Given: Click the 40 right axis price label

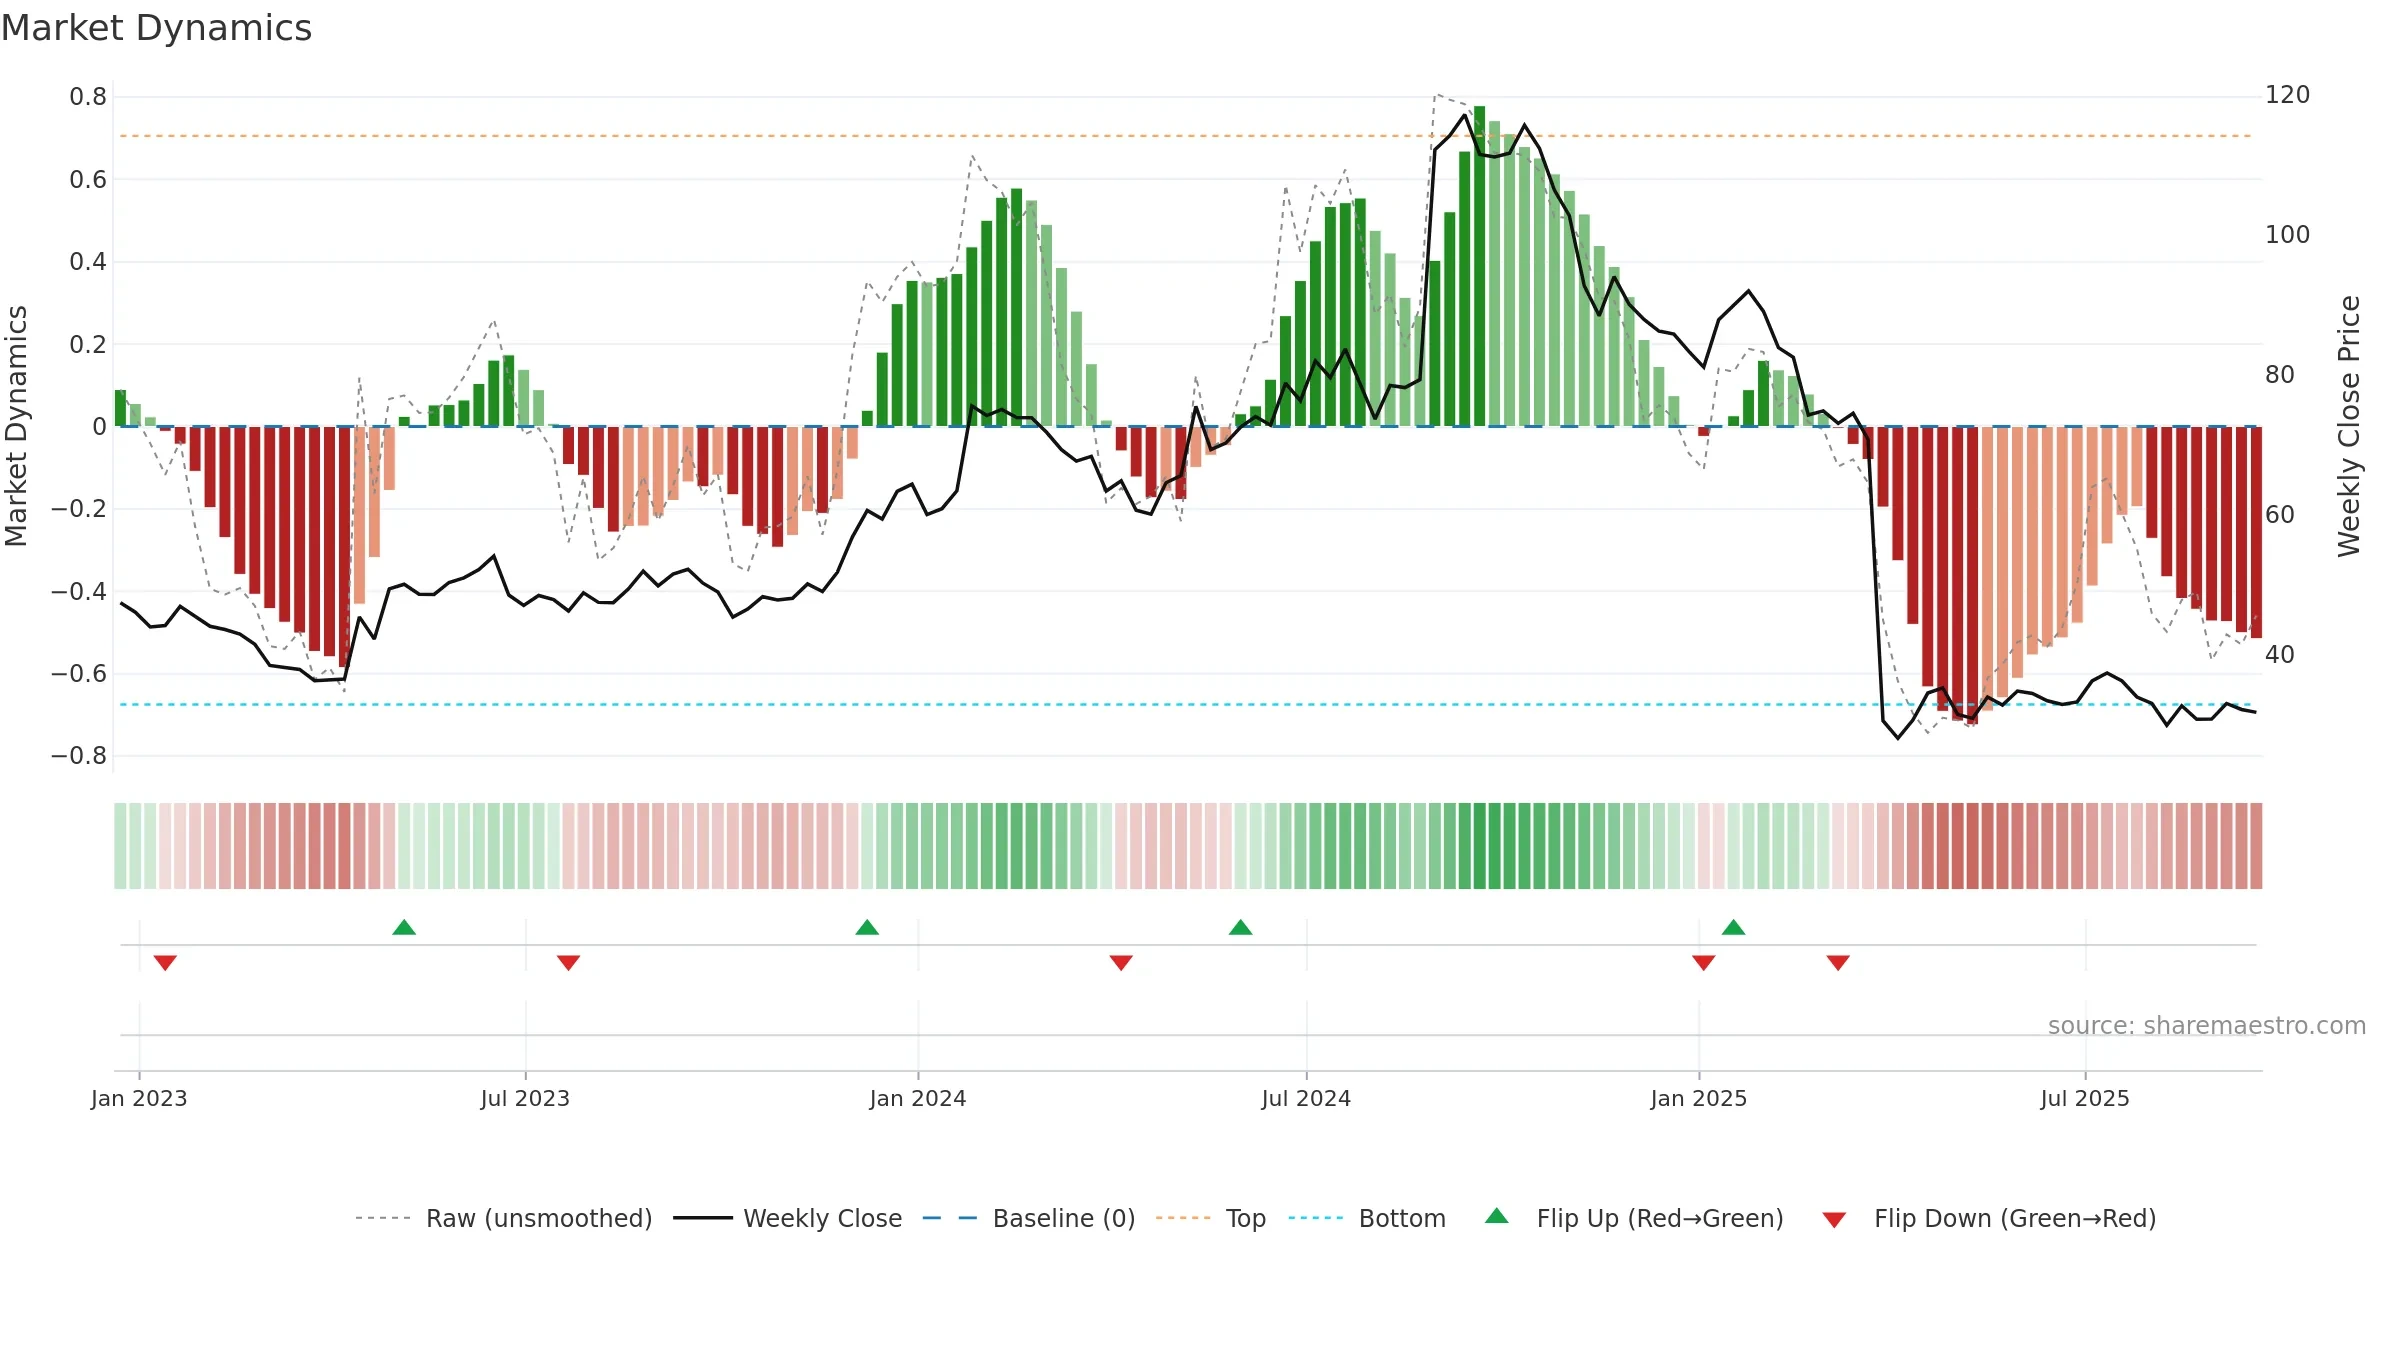Looking at the screenshot, I should [x=2280, y=655].
